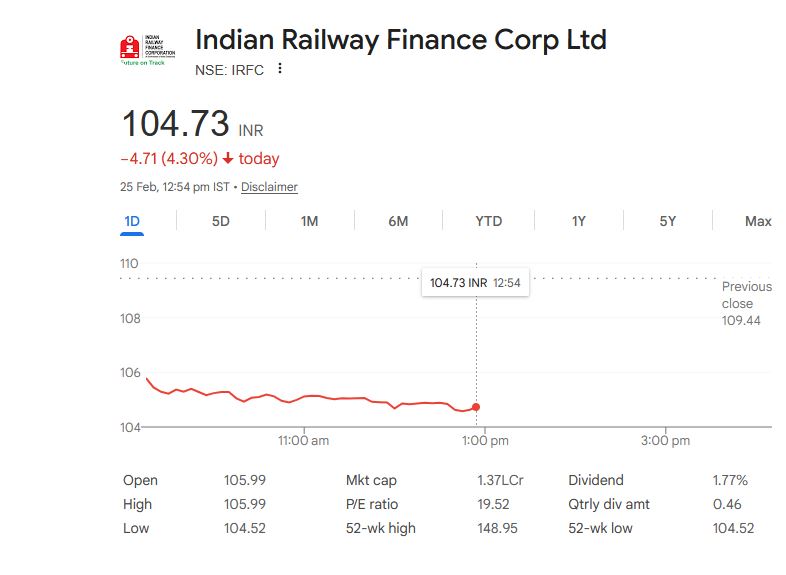Image resolution: width=786 pixels, height=575 pixels.
Task: Show the 6M chart range
Action: click(x=398, y=221)
